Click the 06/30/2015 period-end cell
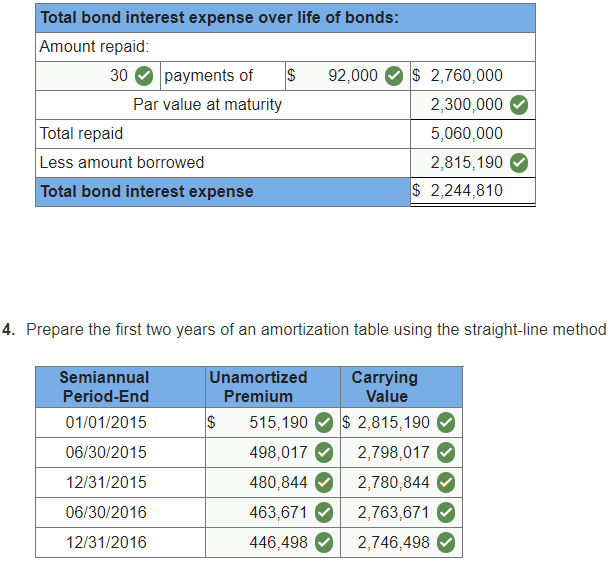Viewport: 610px width, 562px height. click(106, 452)
